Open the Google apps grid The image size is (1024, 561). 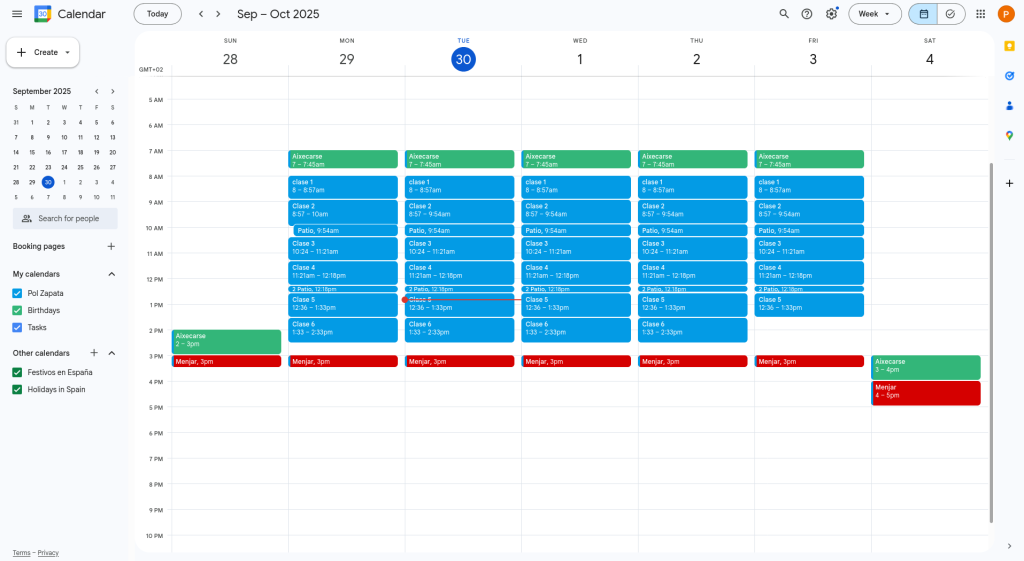click(980, 14)
